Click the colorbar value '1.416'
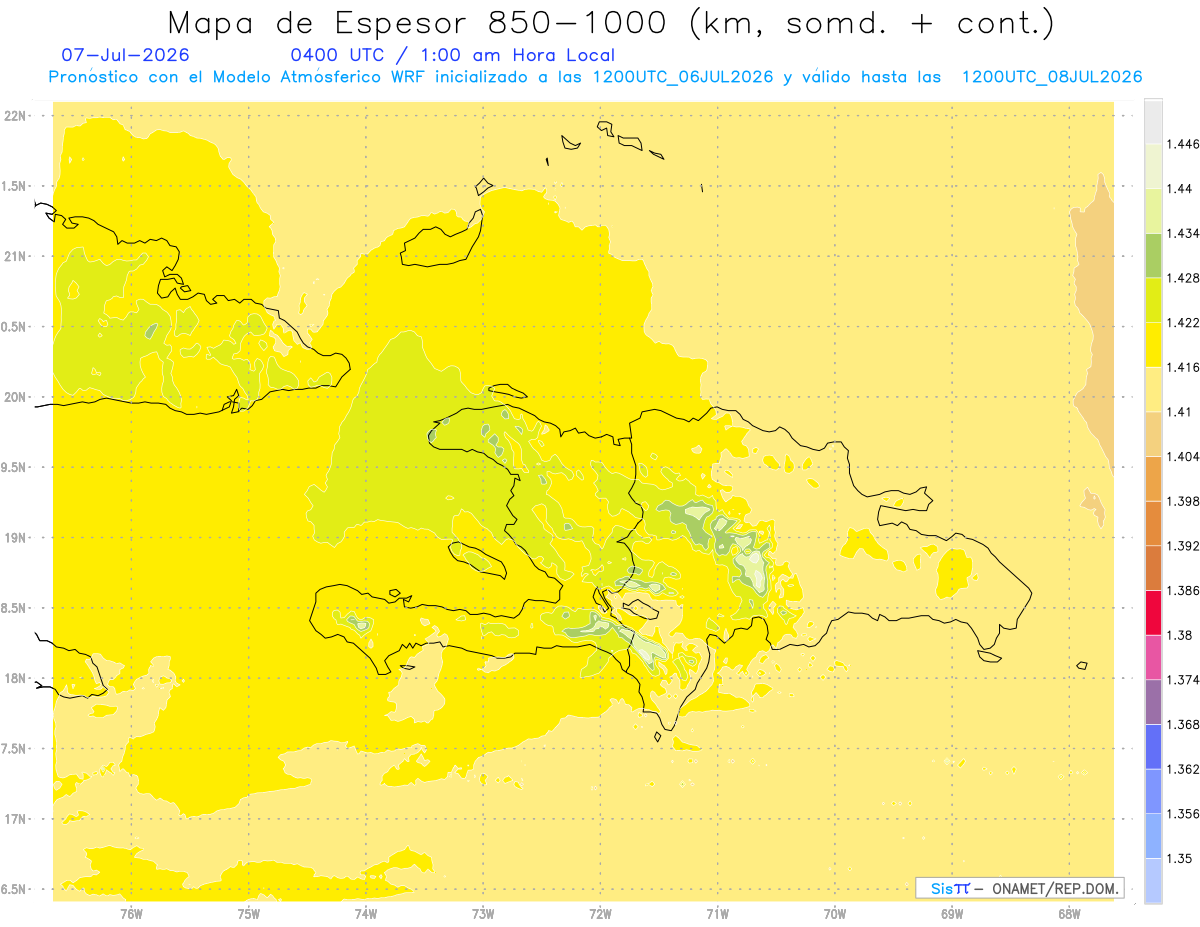The image size is (1200, 927). pyautogui.click(x=1183, y=367)
